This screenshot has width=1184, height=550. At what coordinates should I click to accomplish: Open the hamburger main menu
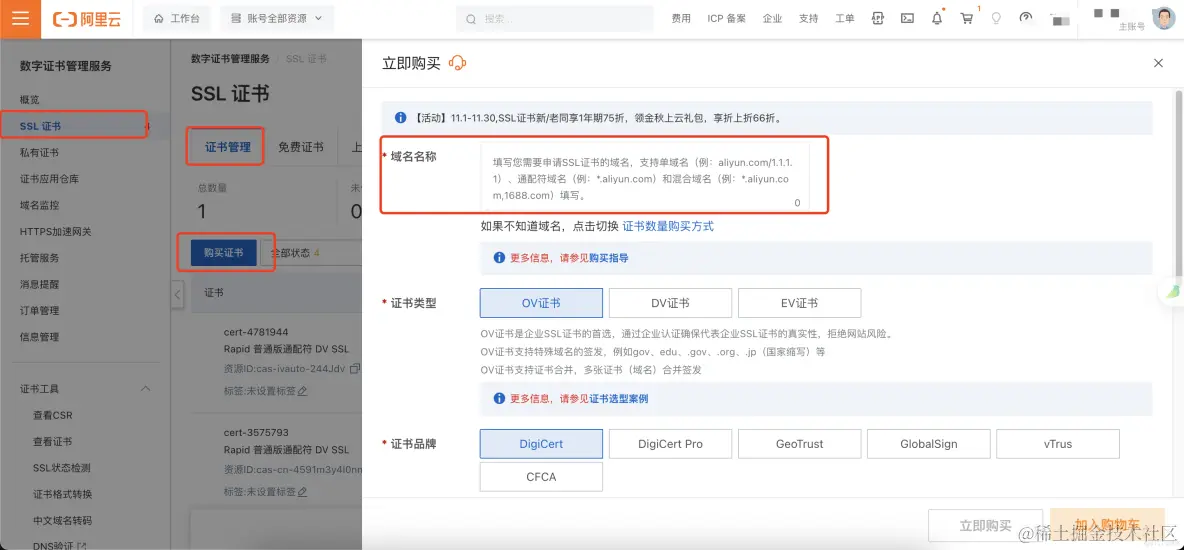point(20,19)
